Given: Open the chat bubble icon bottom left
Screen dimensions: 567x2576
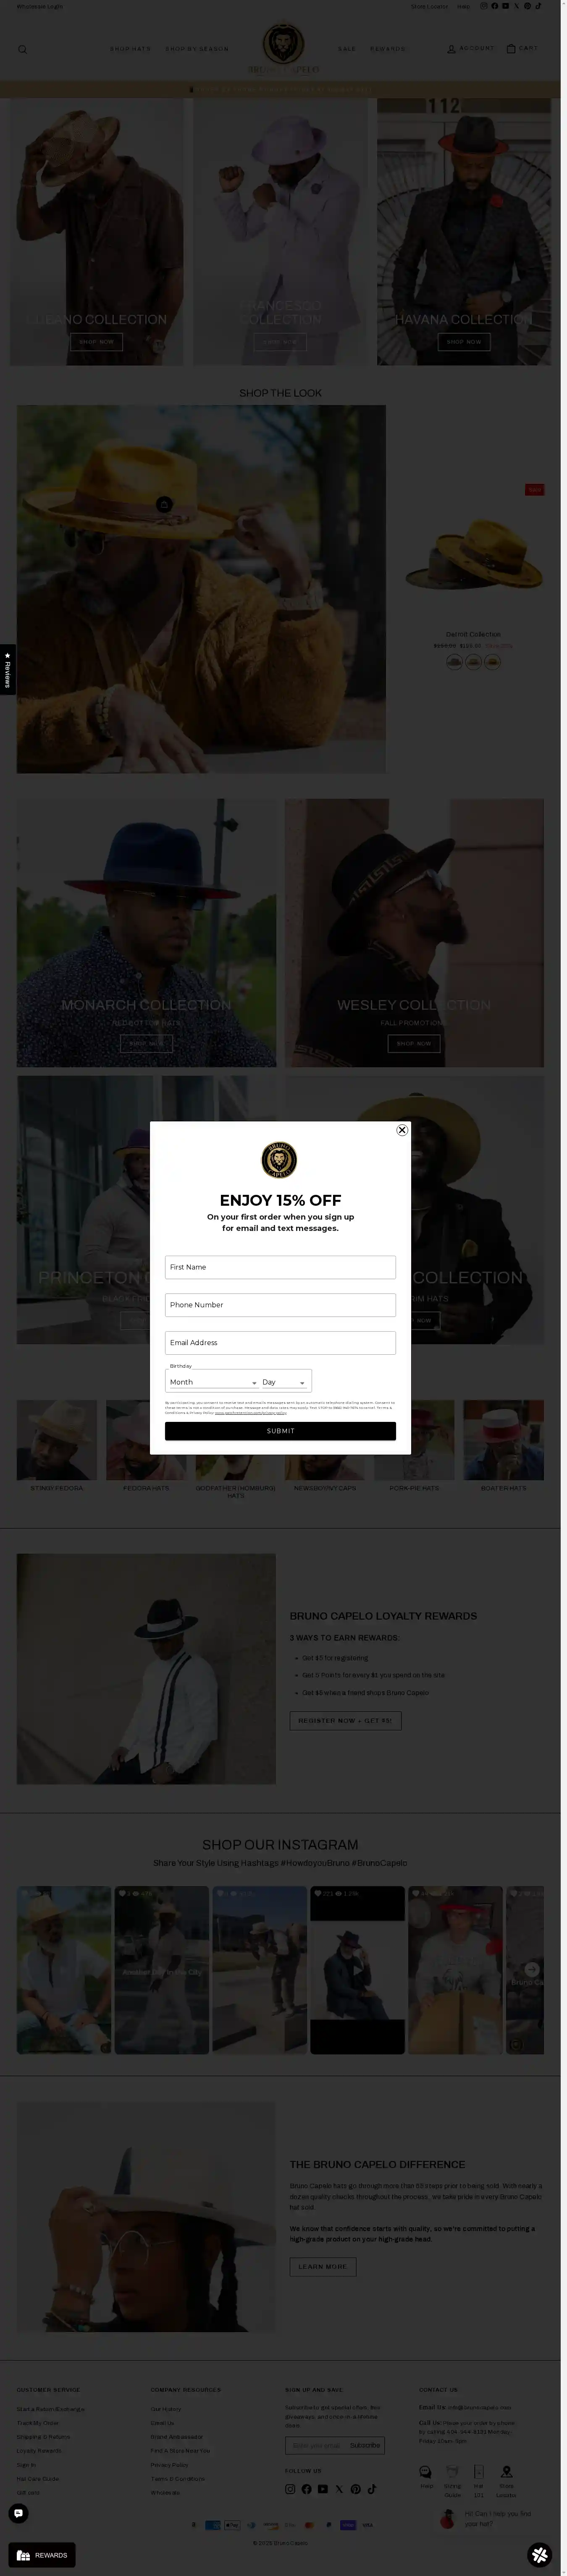Looking at the screenshot, I should point(18,2513).
